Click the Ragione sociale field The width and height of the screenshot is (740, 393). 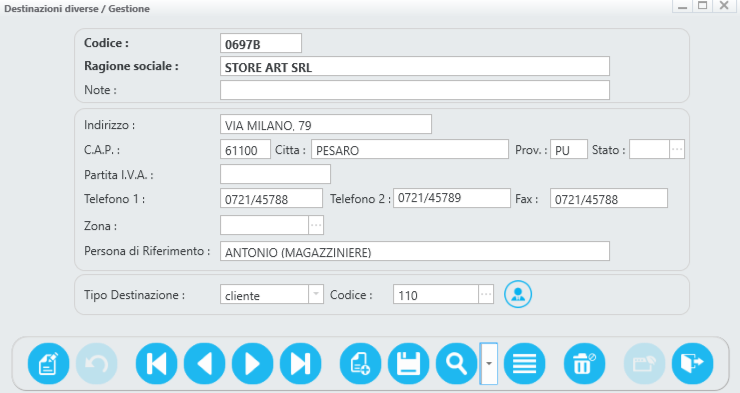point(415,67)
